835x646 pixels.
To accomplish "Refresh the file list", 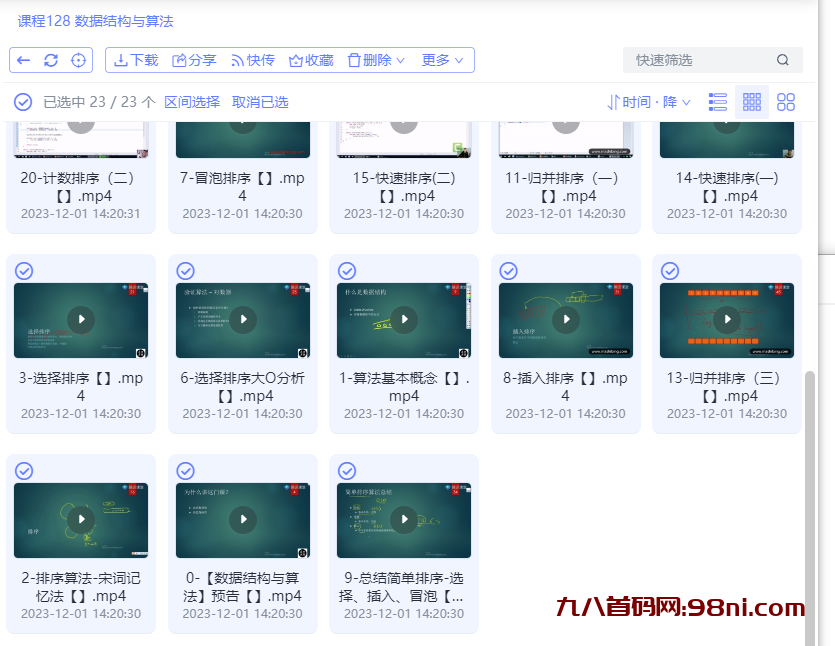I will pyautogui.click(x=50, y=60).
